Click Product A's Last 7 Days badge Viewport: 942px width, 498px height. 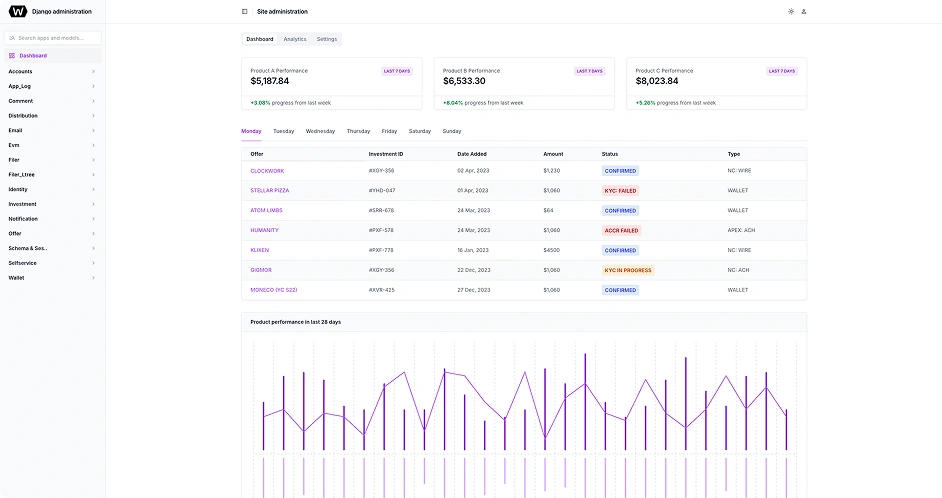point(397,71)
